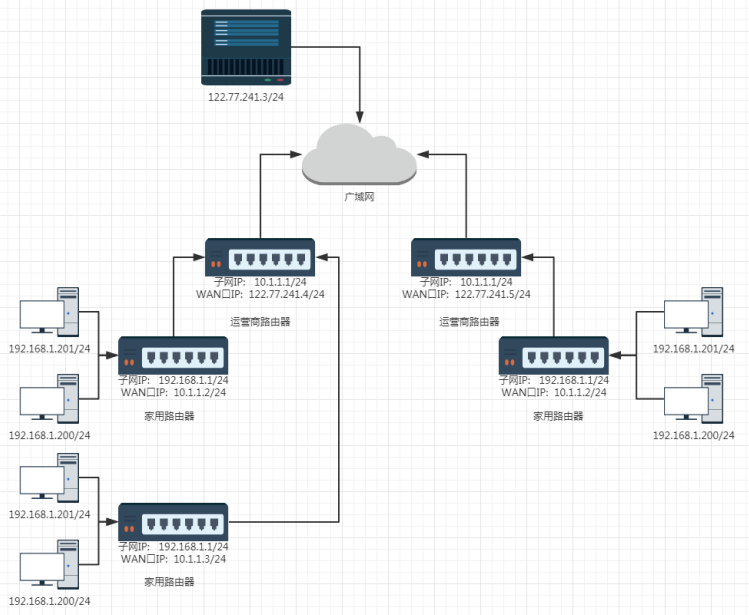Select 子网IP: 192.168.1.1/24 above WAN 10.1.1.3/24

tap(173, 547)
